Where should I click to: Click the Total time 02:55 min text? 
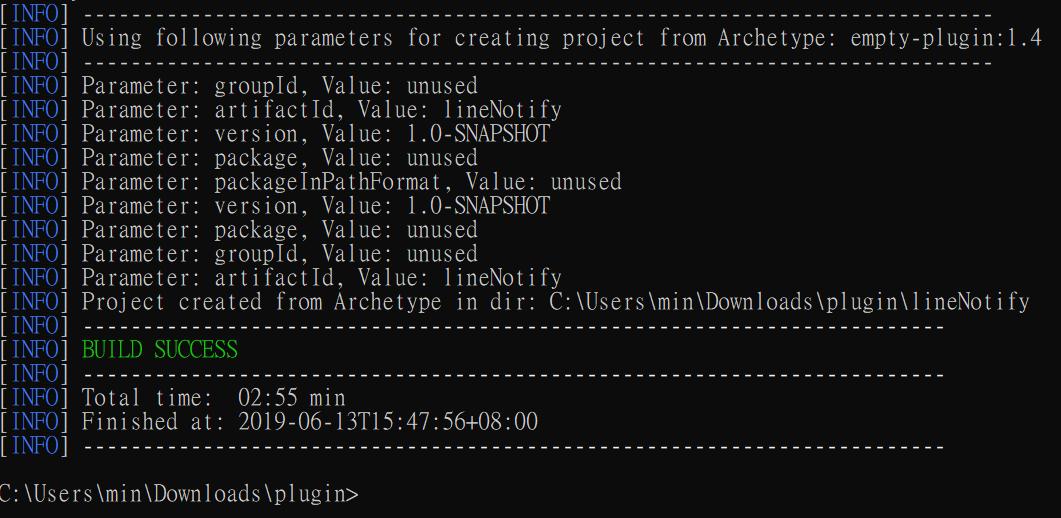click(x=214, y=398)
